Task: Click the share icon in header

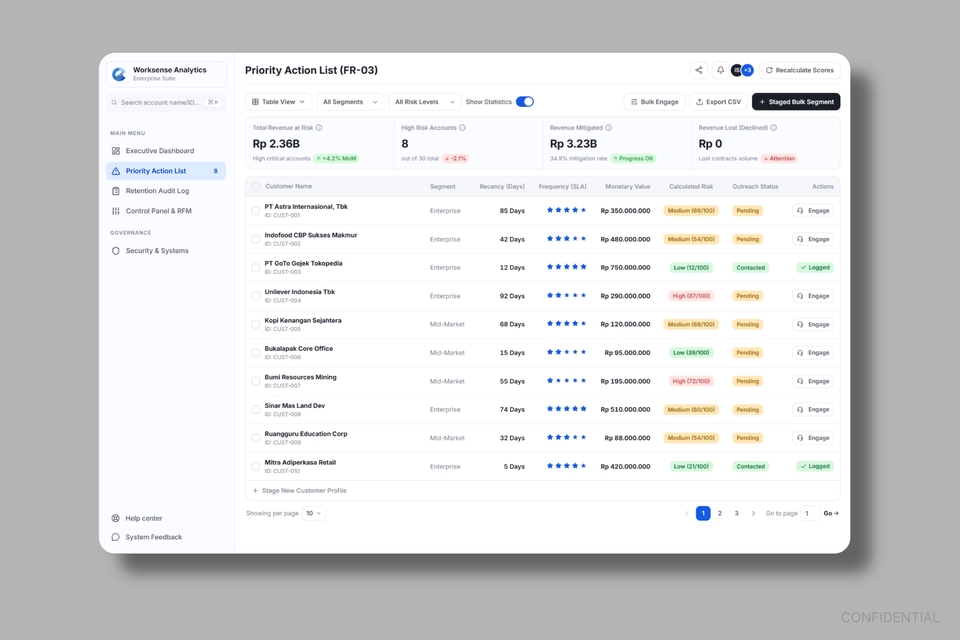Action: click(699, 70)
